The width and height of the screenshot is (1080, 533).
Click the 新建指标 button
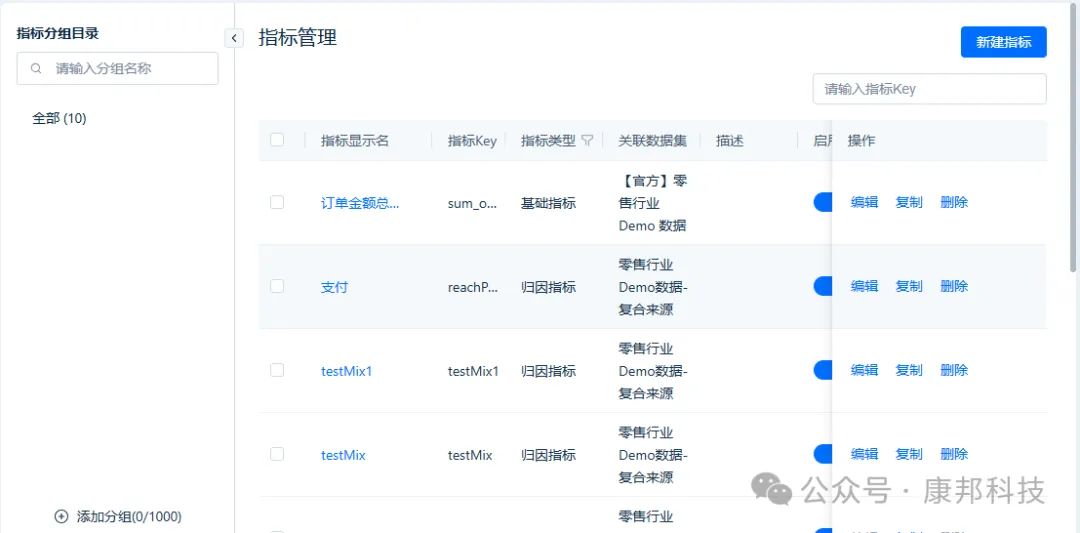pyautogui.click(x=1003, y=42)
